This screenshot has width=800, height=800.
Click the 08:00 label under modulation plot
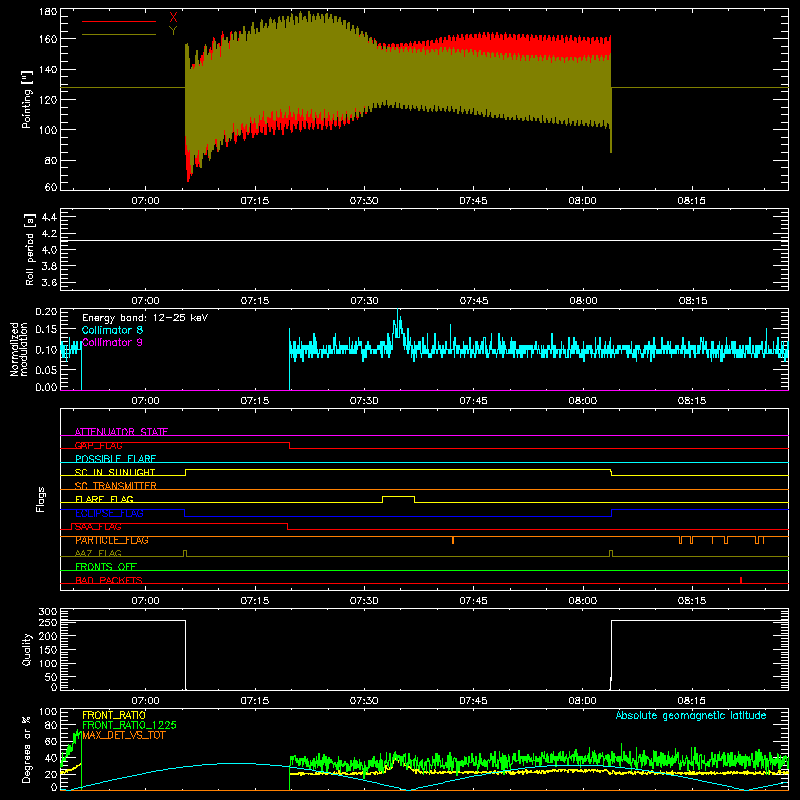click(583, 401)
